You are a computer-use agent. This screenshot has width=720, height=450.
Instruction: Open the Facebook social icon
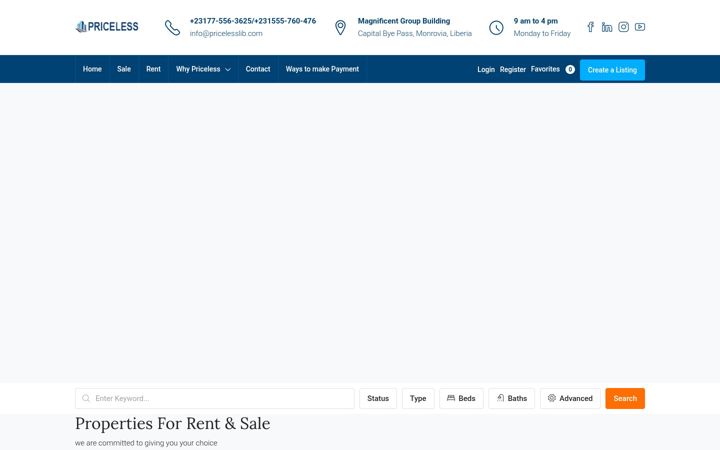pyautogui.click(x=591, y=27)
